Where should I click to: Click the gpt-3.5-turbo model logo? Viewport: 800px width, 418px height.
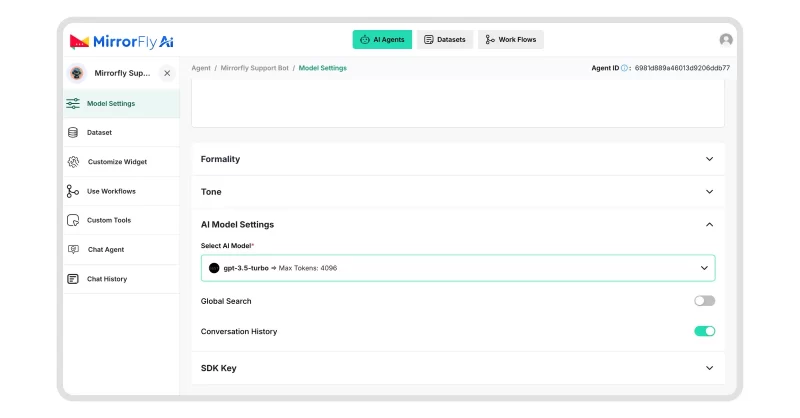point(214,268)
